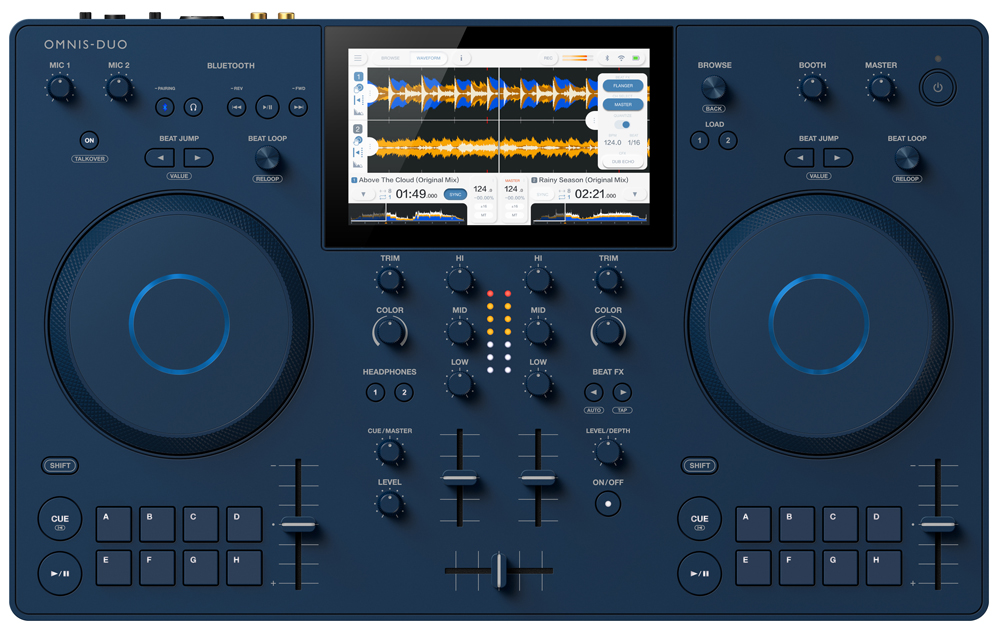
Task: Select the MASTER FX channel button on screen
Action: point(622,104)
